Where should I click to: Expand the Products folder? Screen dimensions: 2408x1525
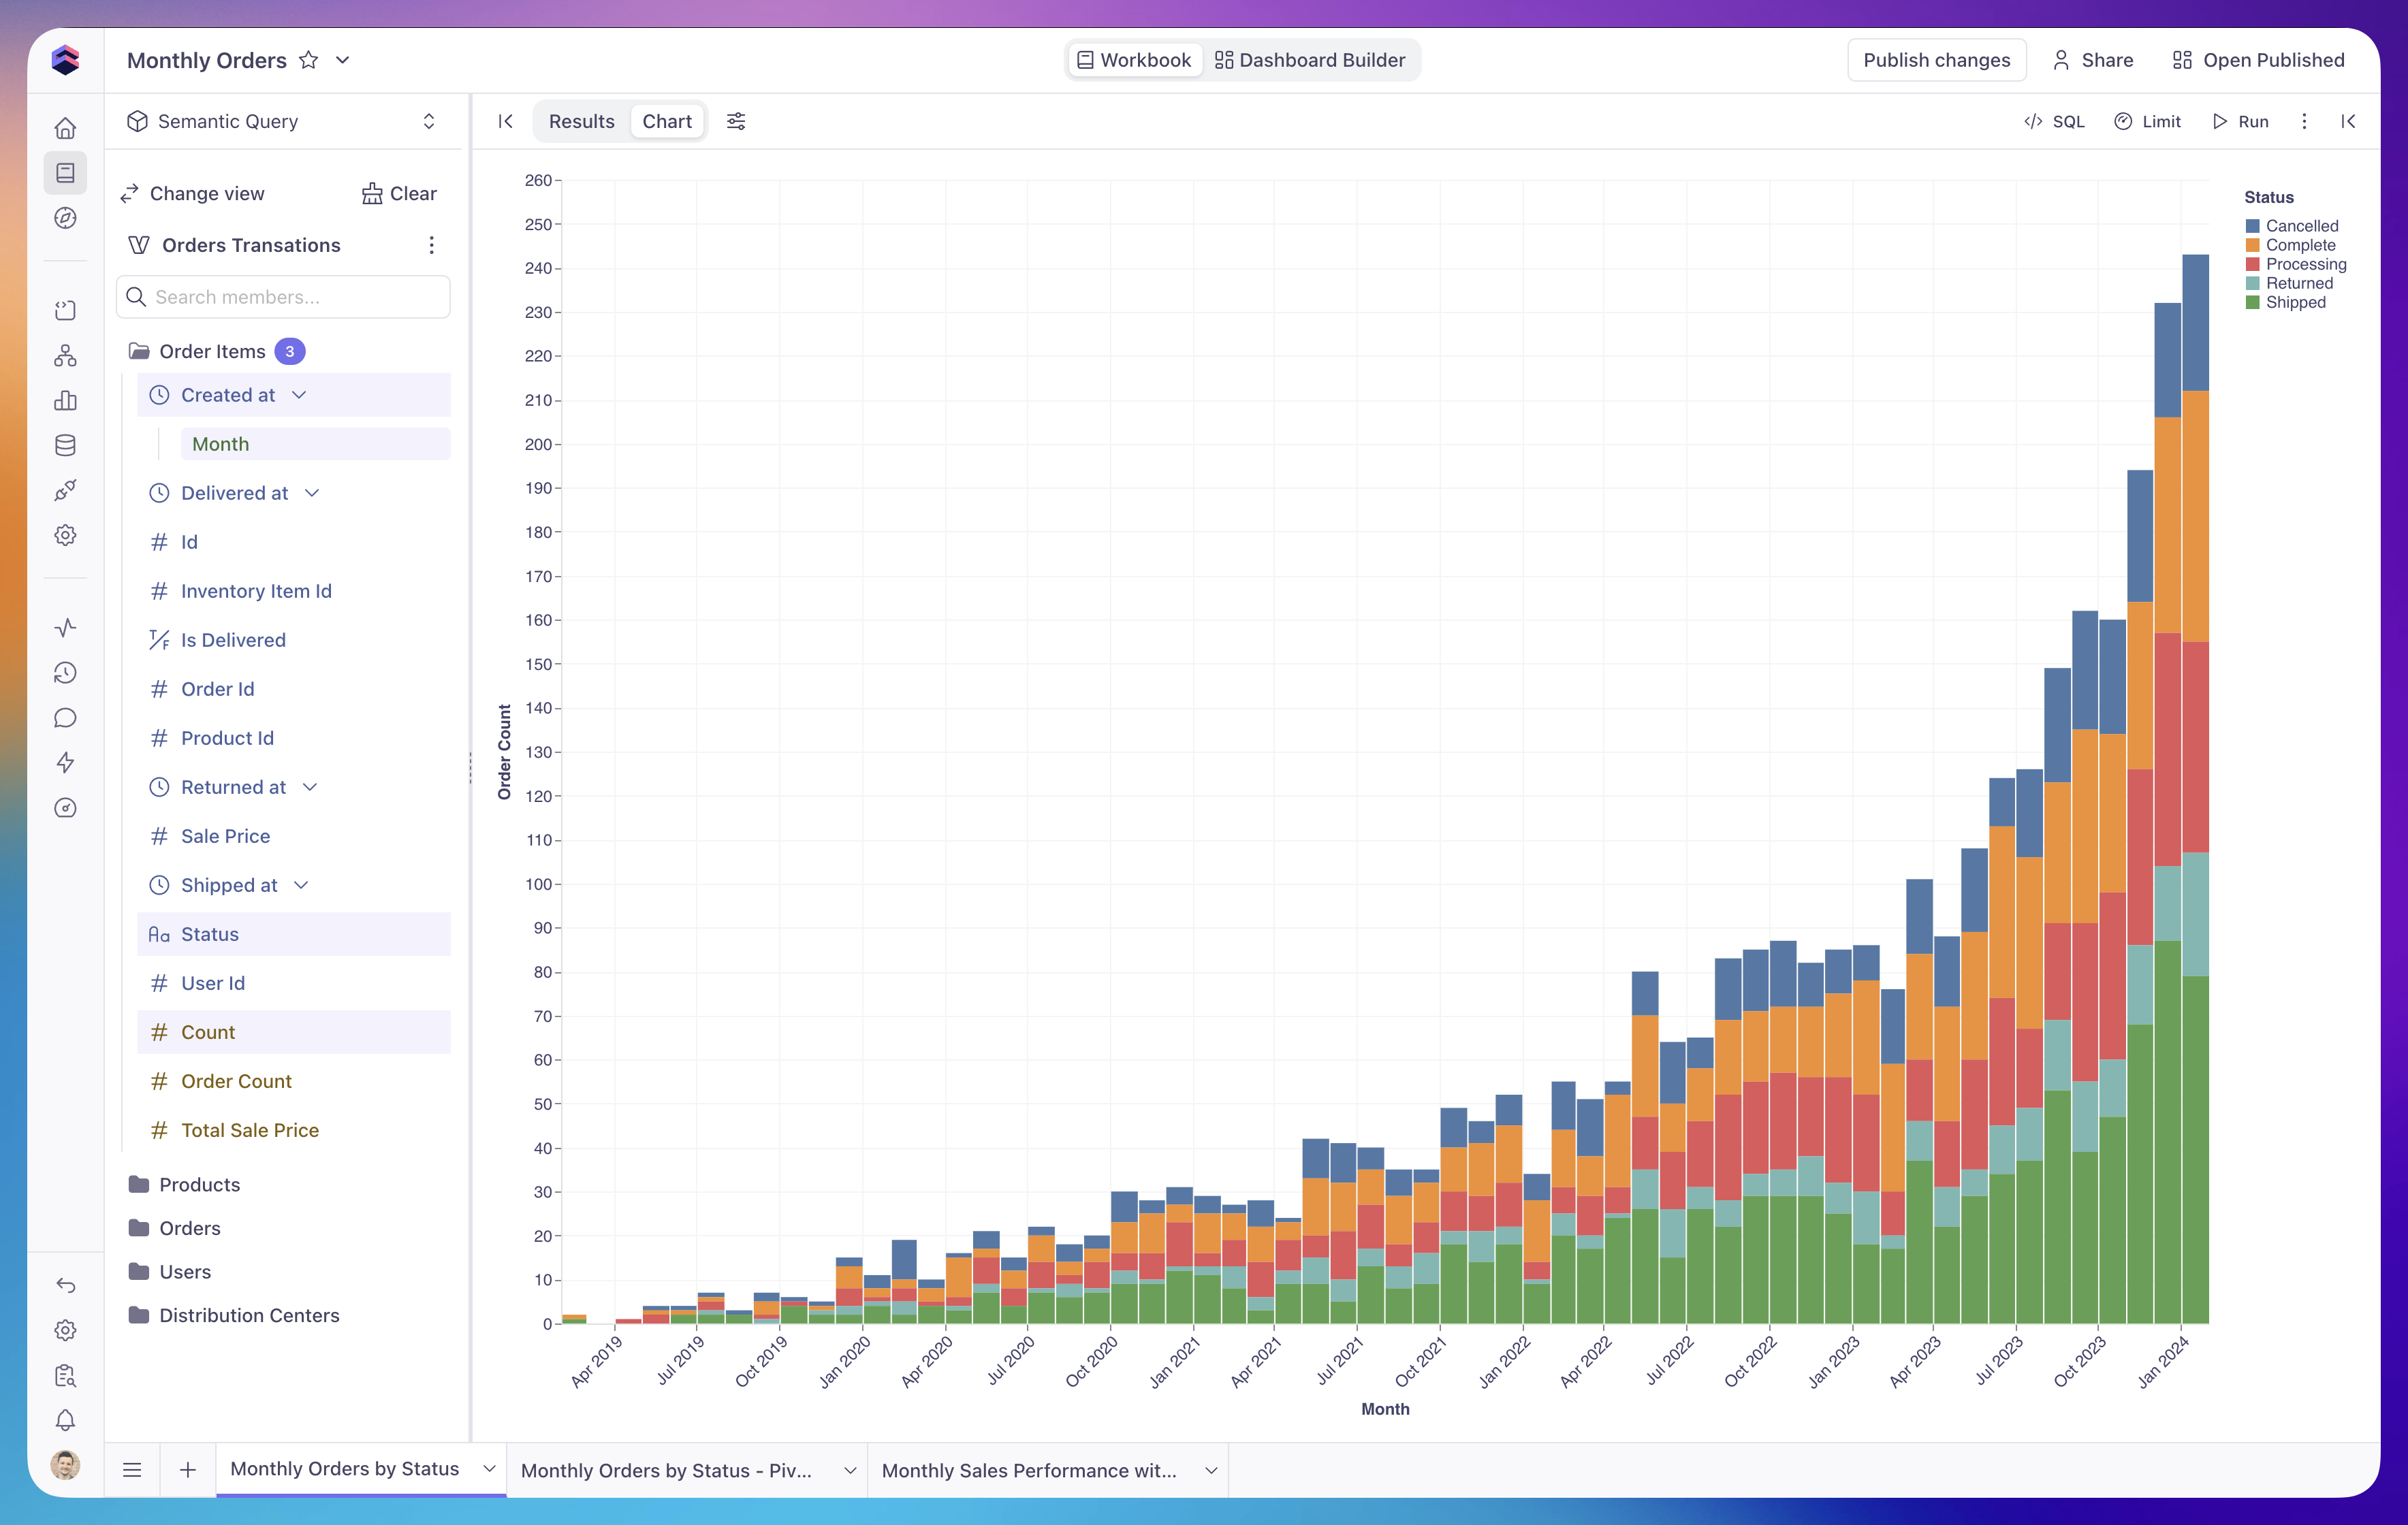(x=200, y=1184)
